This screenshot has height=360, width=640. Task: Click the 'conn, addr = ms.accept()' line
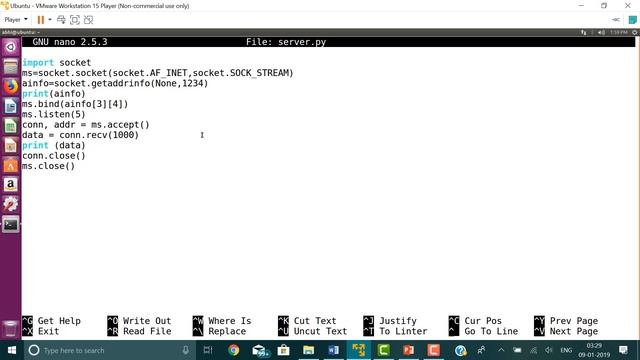pyautogui.click(x=86, y=124)
